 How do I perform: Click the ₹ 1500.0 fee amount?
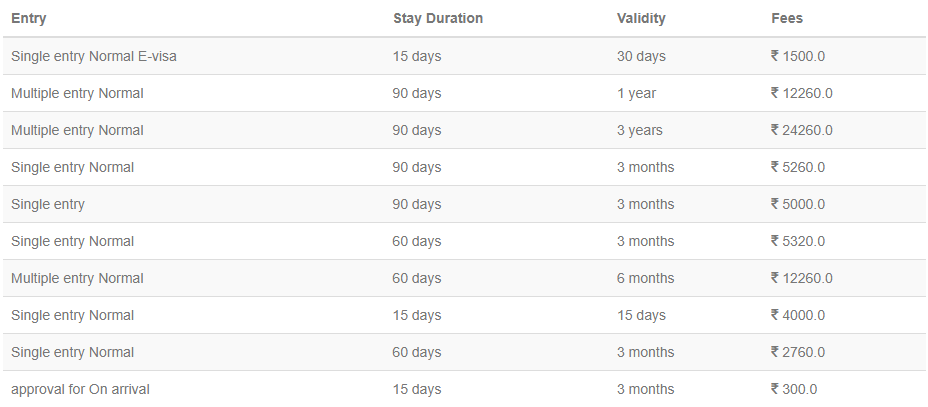798,56
